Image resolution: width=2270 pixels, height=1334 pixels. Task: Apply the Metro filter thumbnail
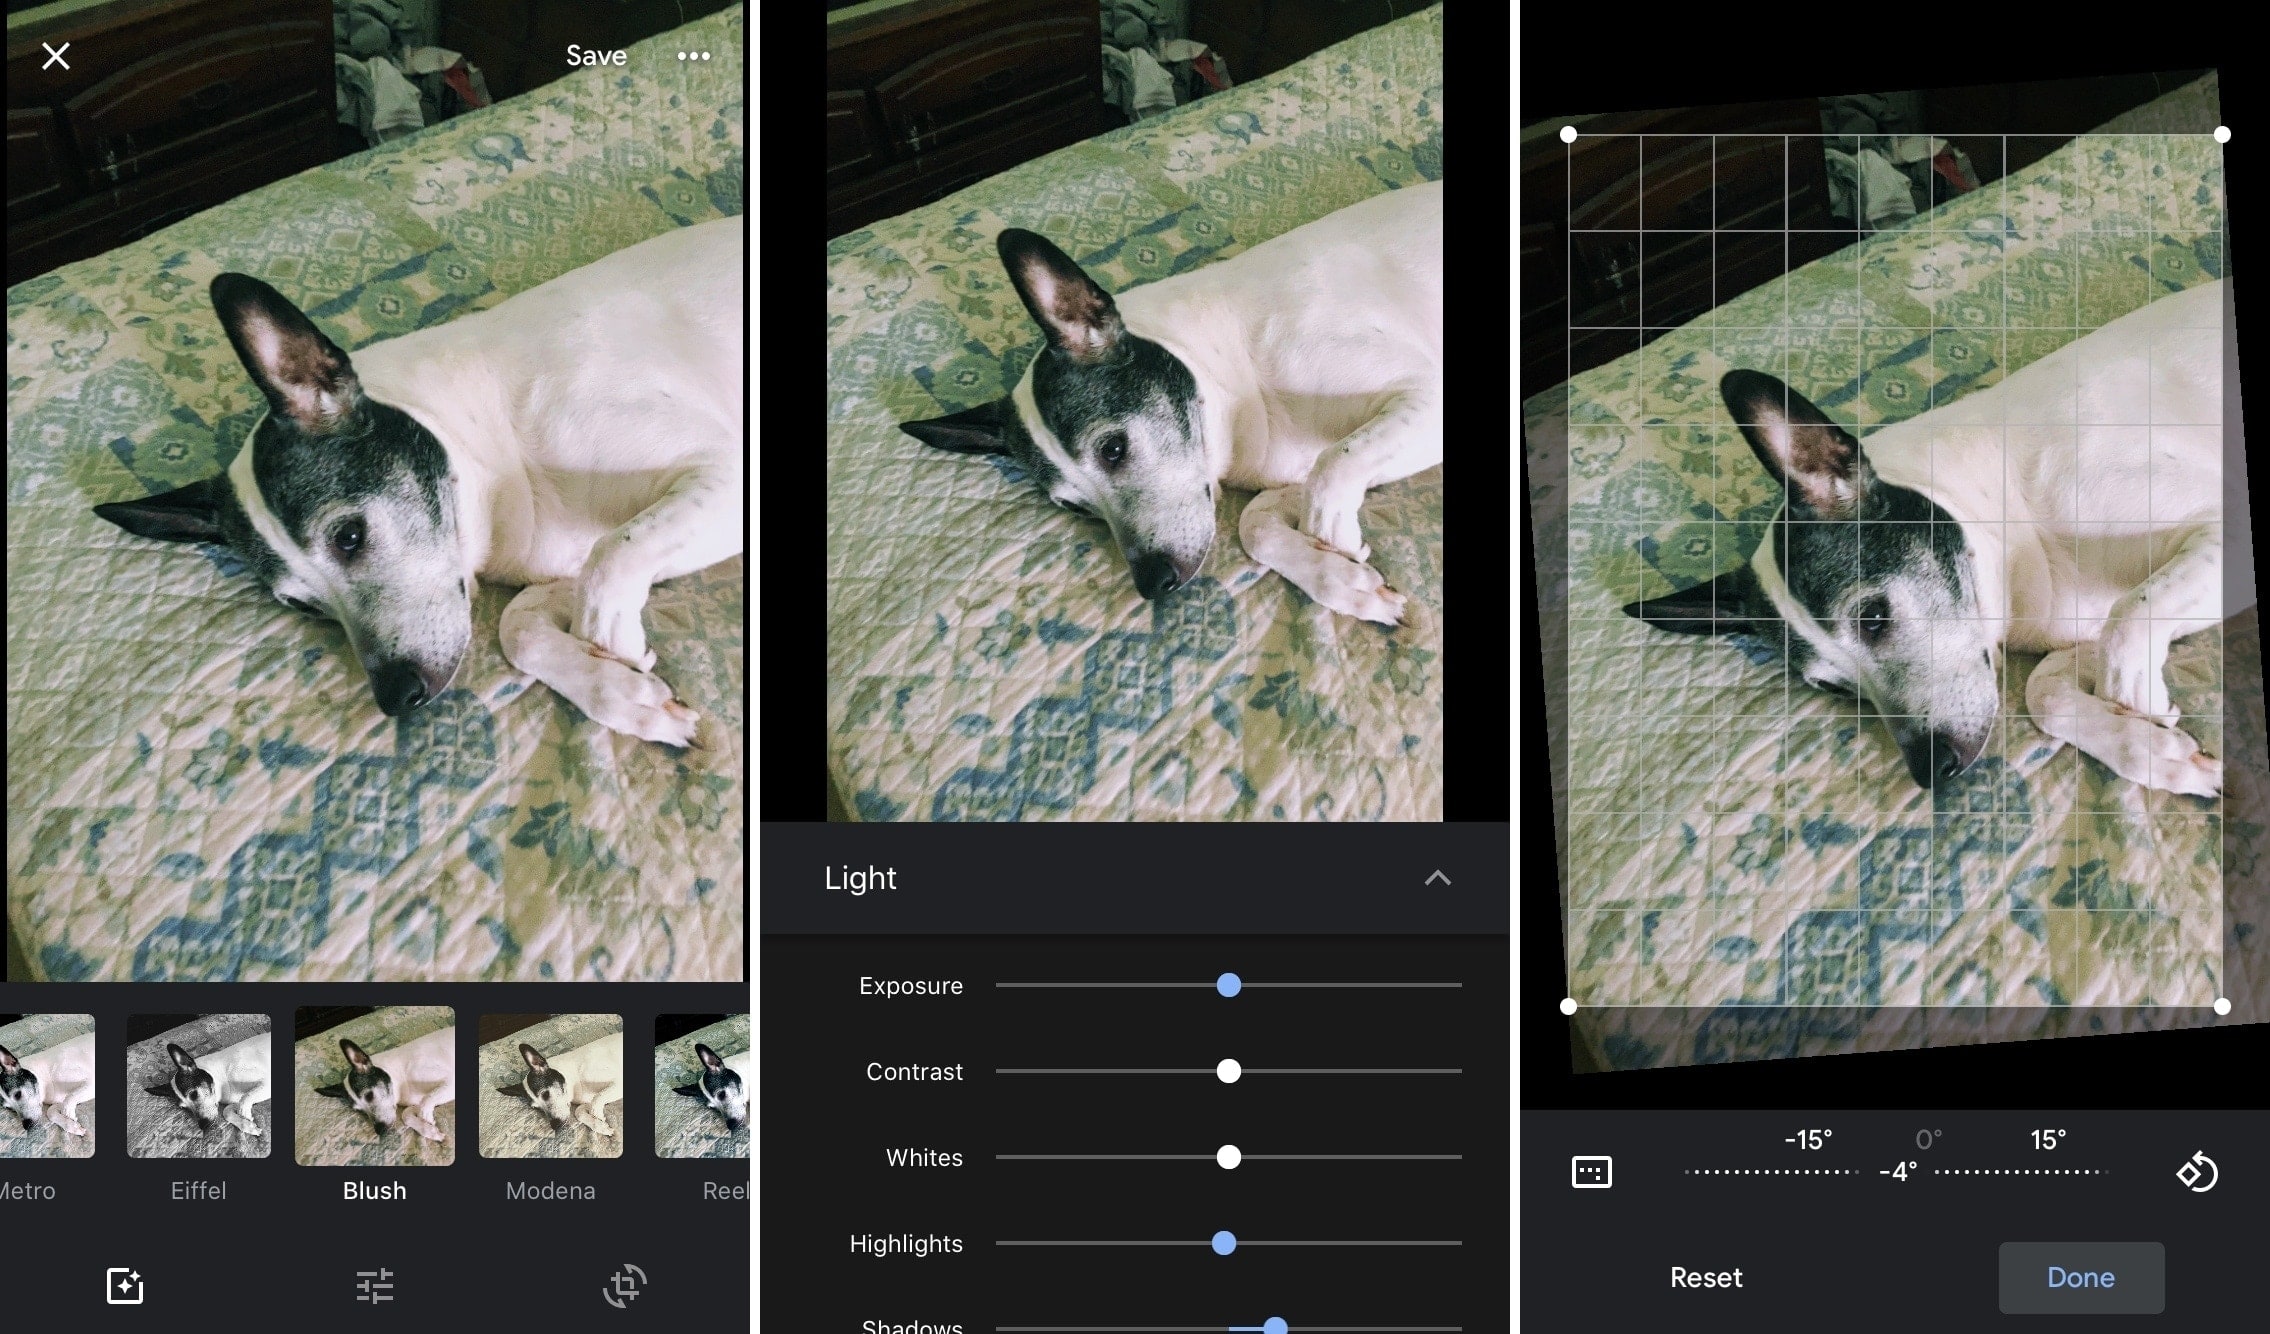[47, 1086]
